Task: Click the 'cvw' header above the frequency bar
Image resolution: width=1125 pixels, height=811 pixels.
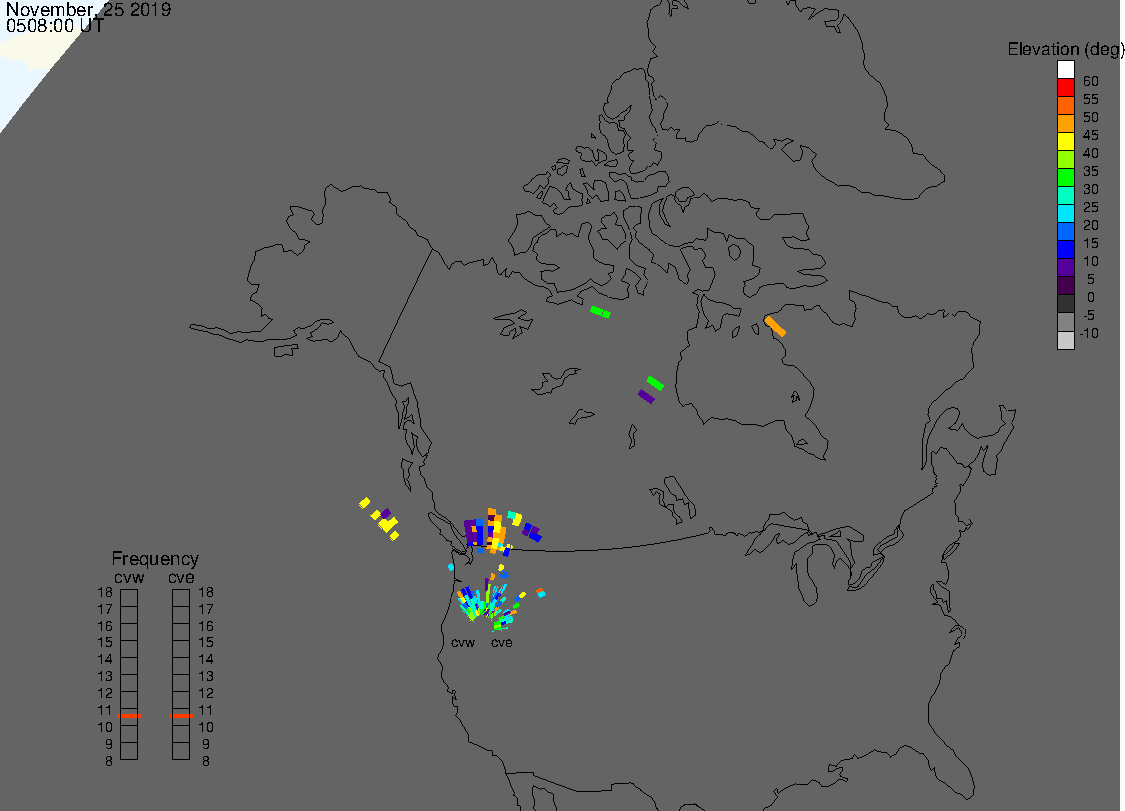Action: pos(129,578)
